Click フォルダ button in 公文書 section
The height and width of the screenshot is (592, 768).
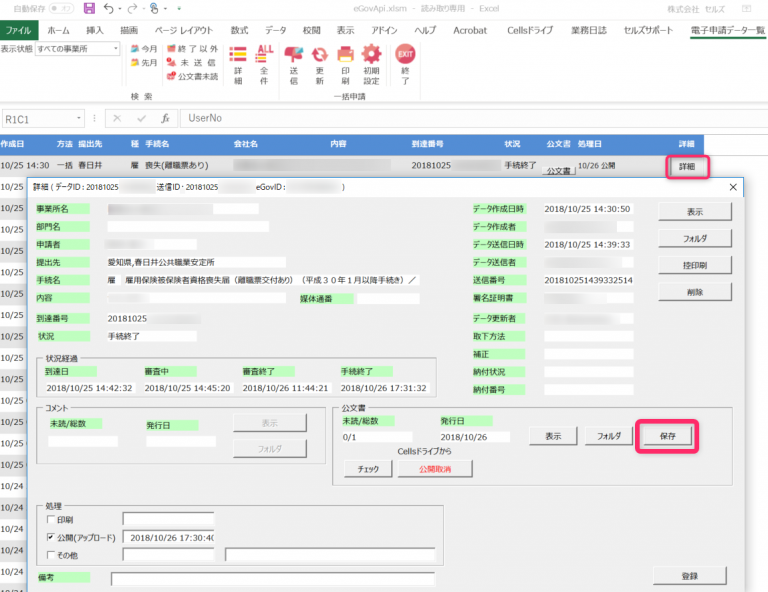(x=609, y=436)
